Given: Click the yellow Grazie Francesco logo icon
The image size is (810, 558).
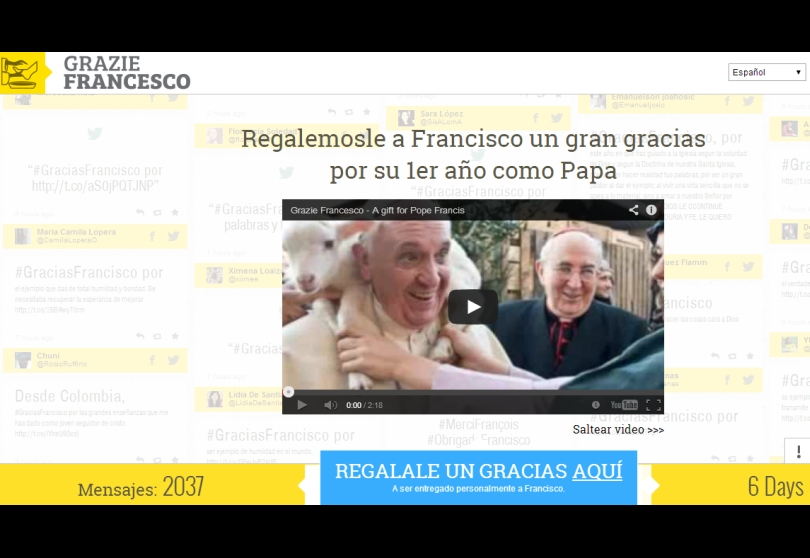Looking at the screenshot, I should pos(22,73).
